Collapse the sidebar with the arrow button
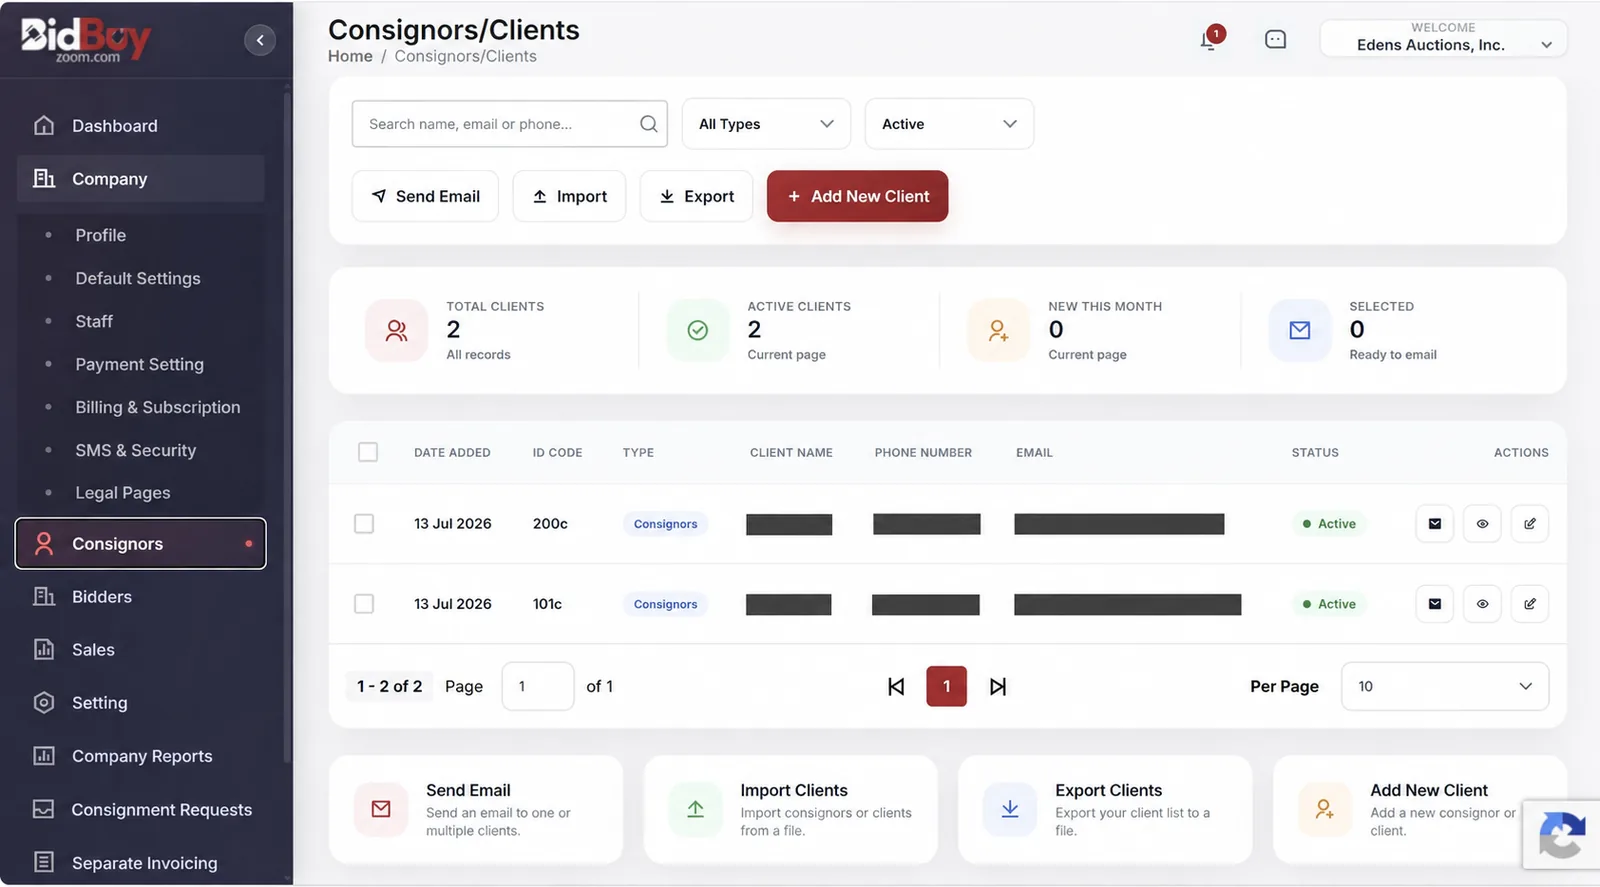Screen dimensions: 1600x887 (x=260, y=40)
